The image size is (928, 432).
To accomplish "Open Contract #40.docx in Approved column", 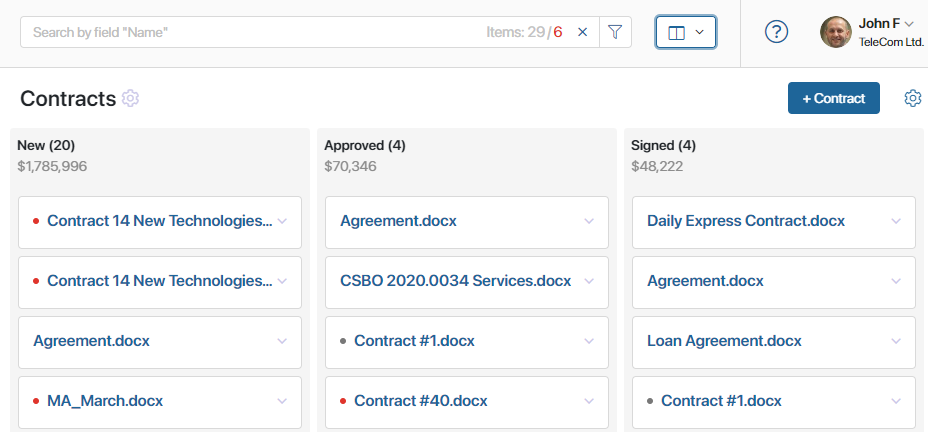I will pos(421,401).
